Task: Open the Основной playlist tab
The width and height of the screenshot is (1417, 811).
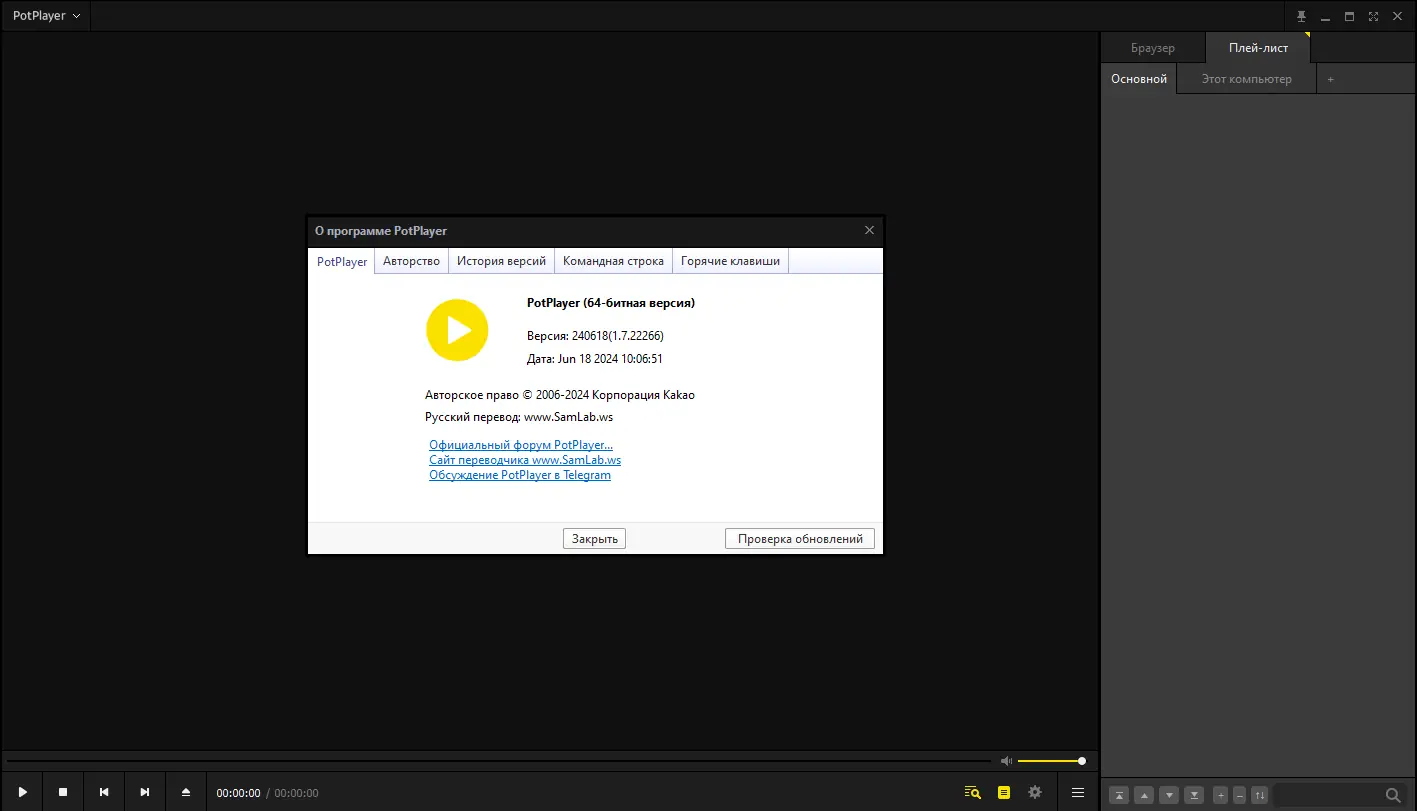Action: coord(1139,79)
